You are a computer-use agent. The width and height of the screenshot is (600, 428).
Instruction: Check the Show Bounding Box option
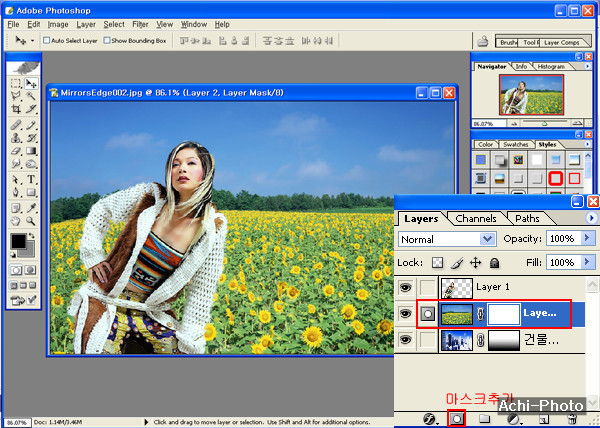pyautogui.click(x=106, y=41)
